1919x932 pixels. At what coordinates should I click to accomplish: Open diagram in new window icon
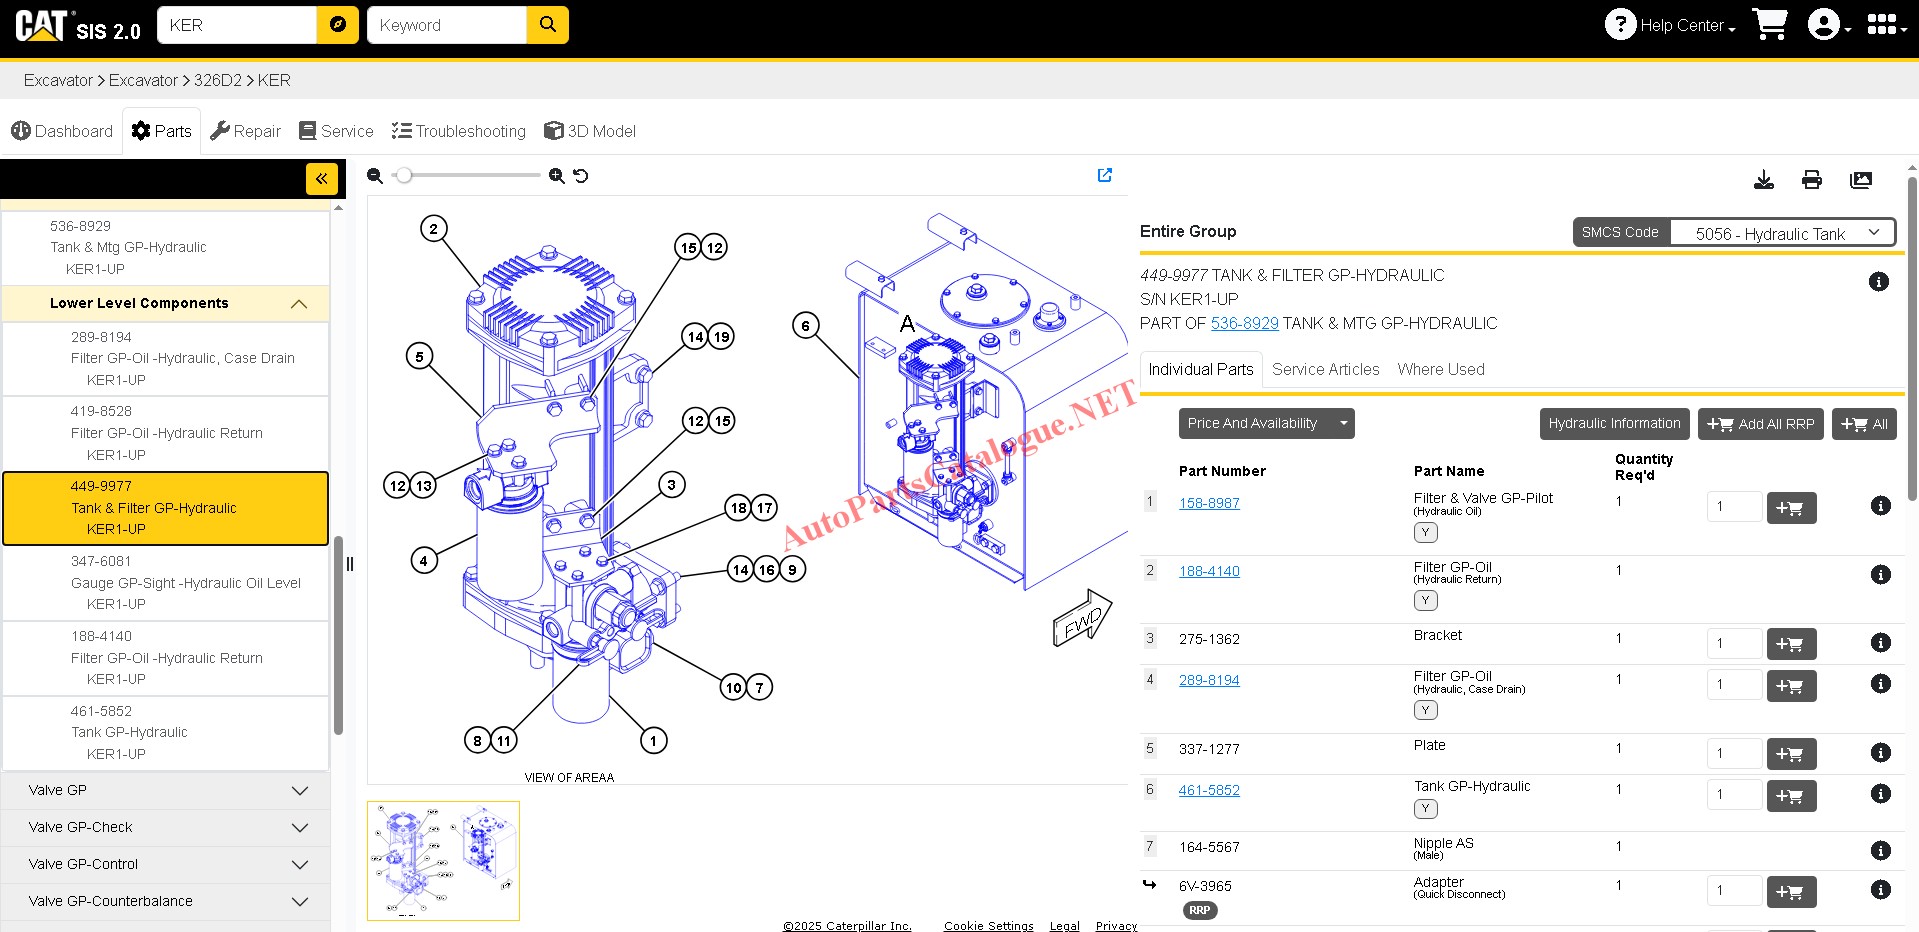(1104, 175)
